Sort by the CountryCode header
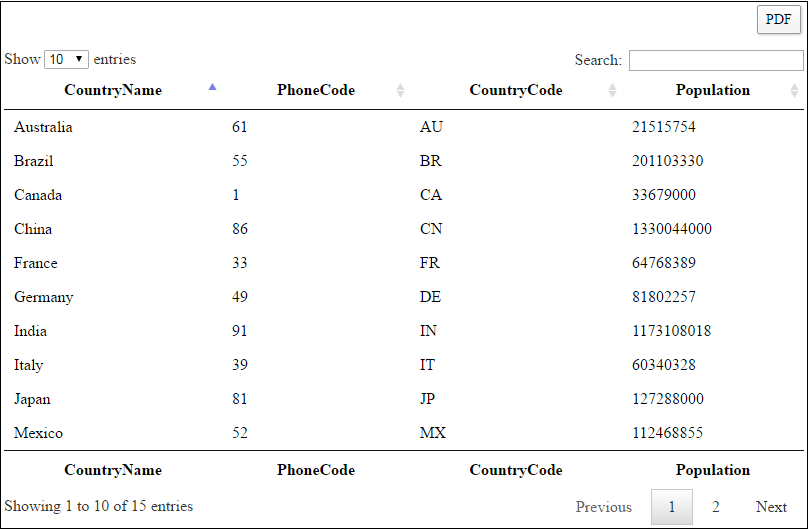The width and height of the screenshot is (808, 529). [x=516, y=90]
